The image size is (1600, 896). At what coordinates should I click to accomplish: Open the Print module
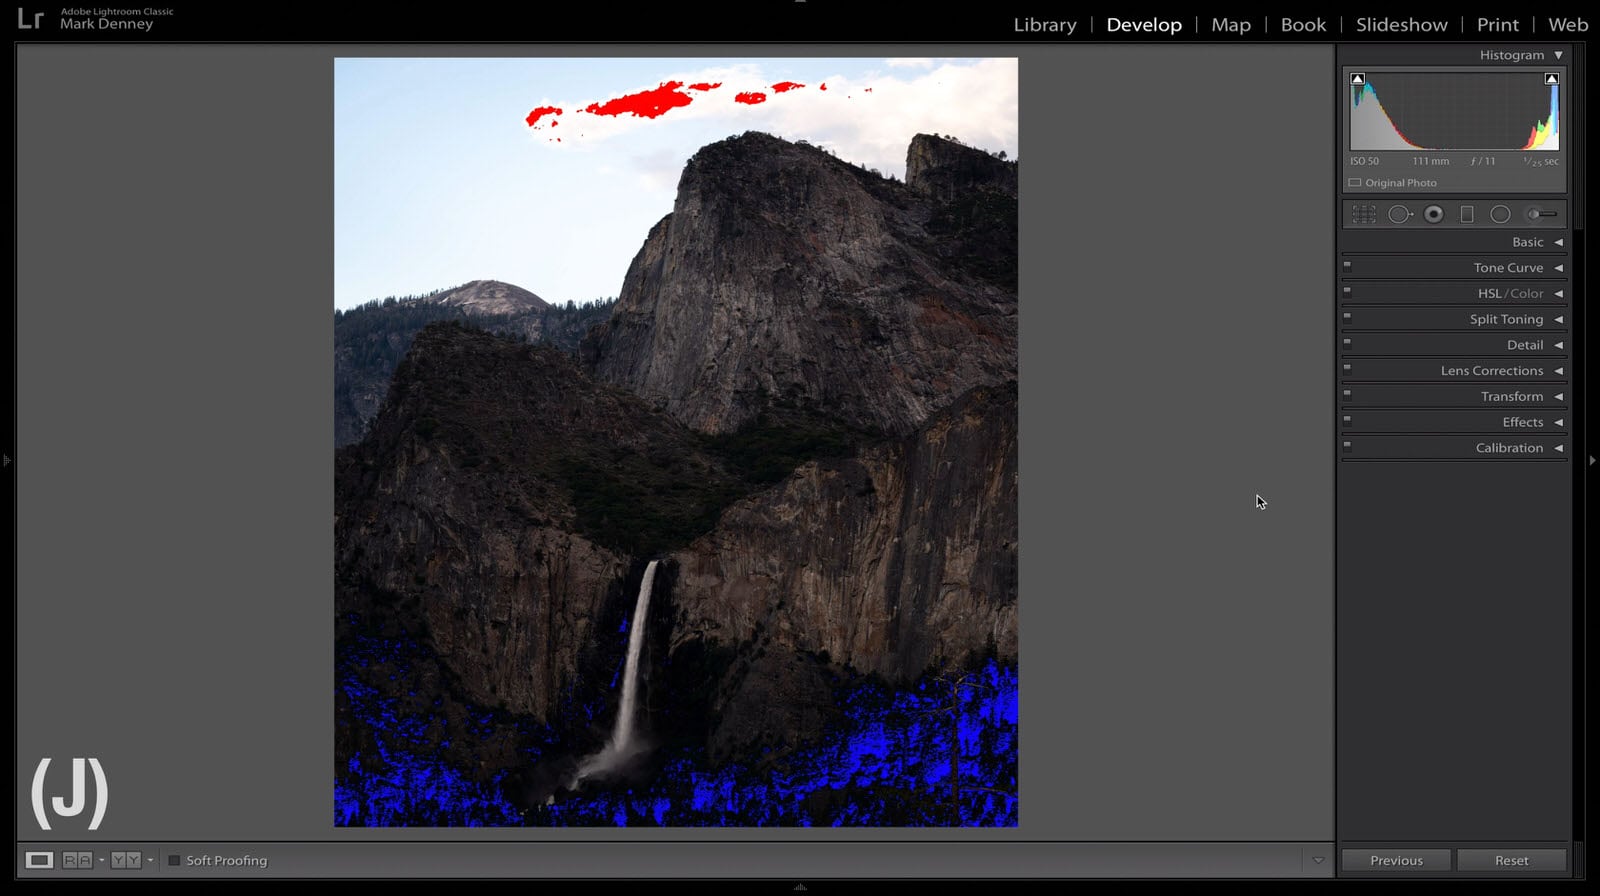coord(1498,25)
